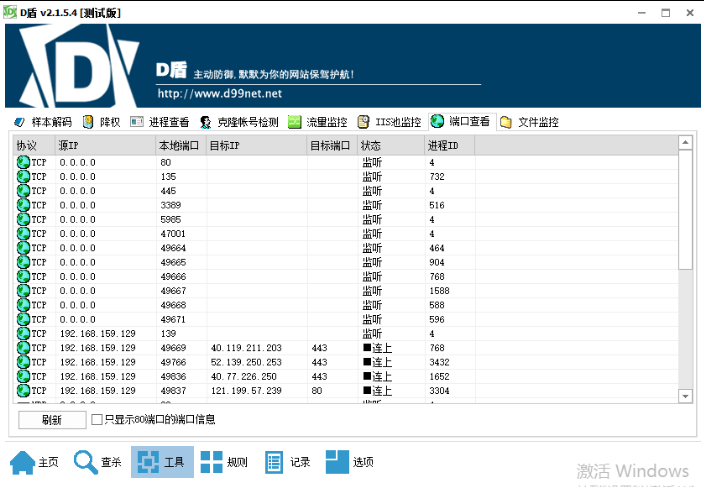Sort by 进程ID column header

(450, 145)
